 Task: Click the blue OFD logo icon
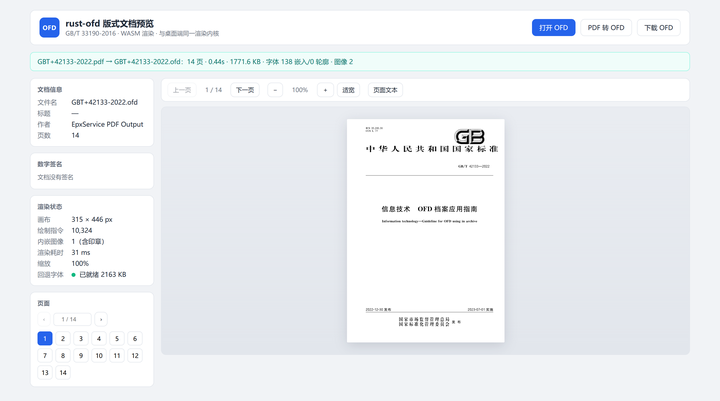[49, 28]
